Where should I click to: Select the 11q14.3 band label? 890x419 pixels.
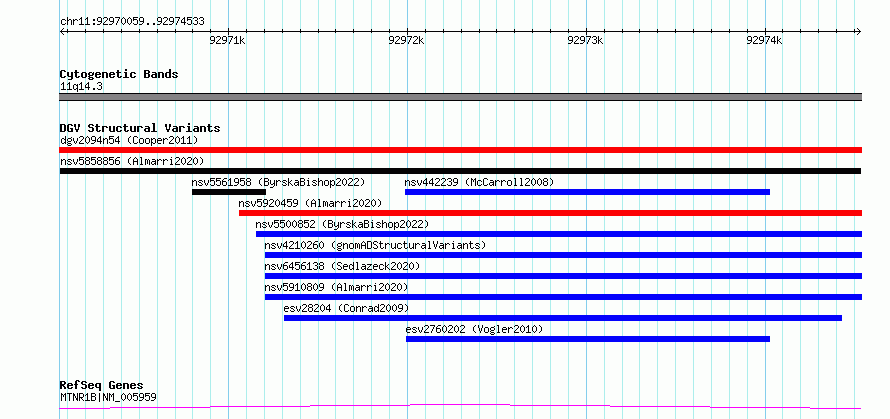[81, 87]
